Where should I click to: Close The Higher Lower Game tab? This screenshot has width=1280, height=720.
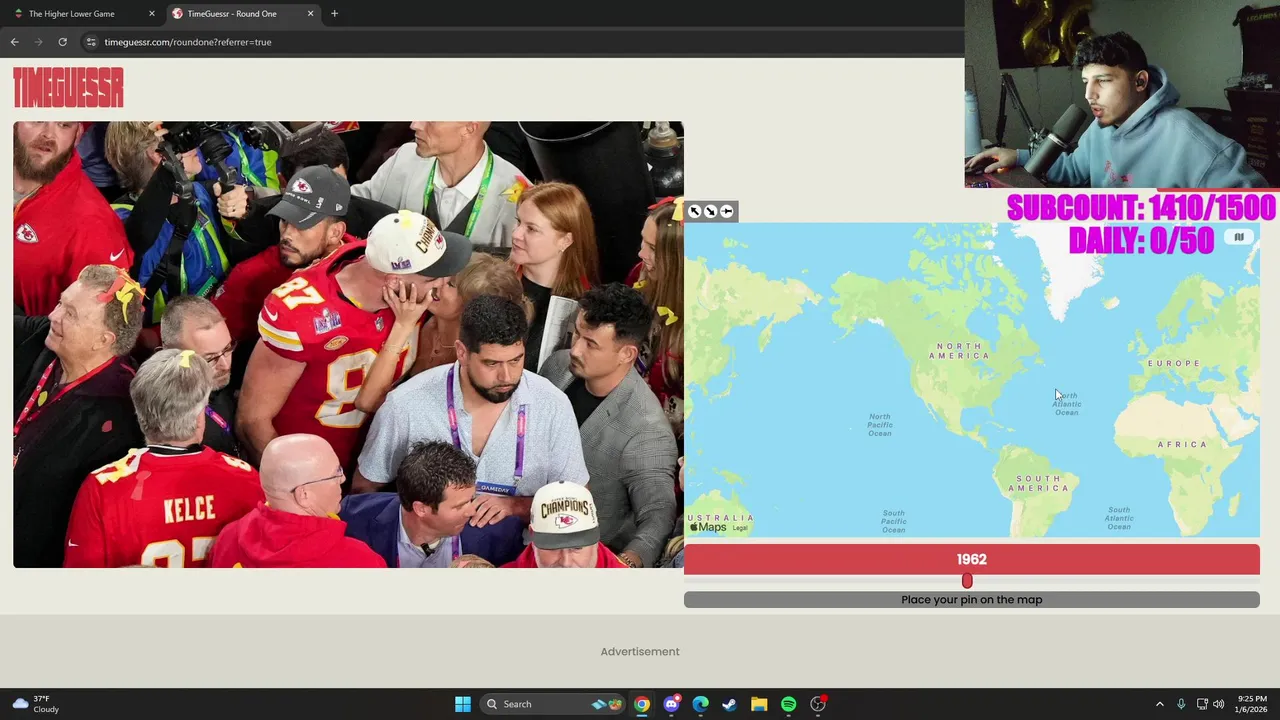pos(152,14)
